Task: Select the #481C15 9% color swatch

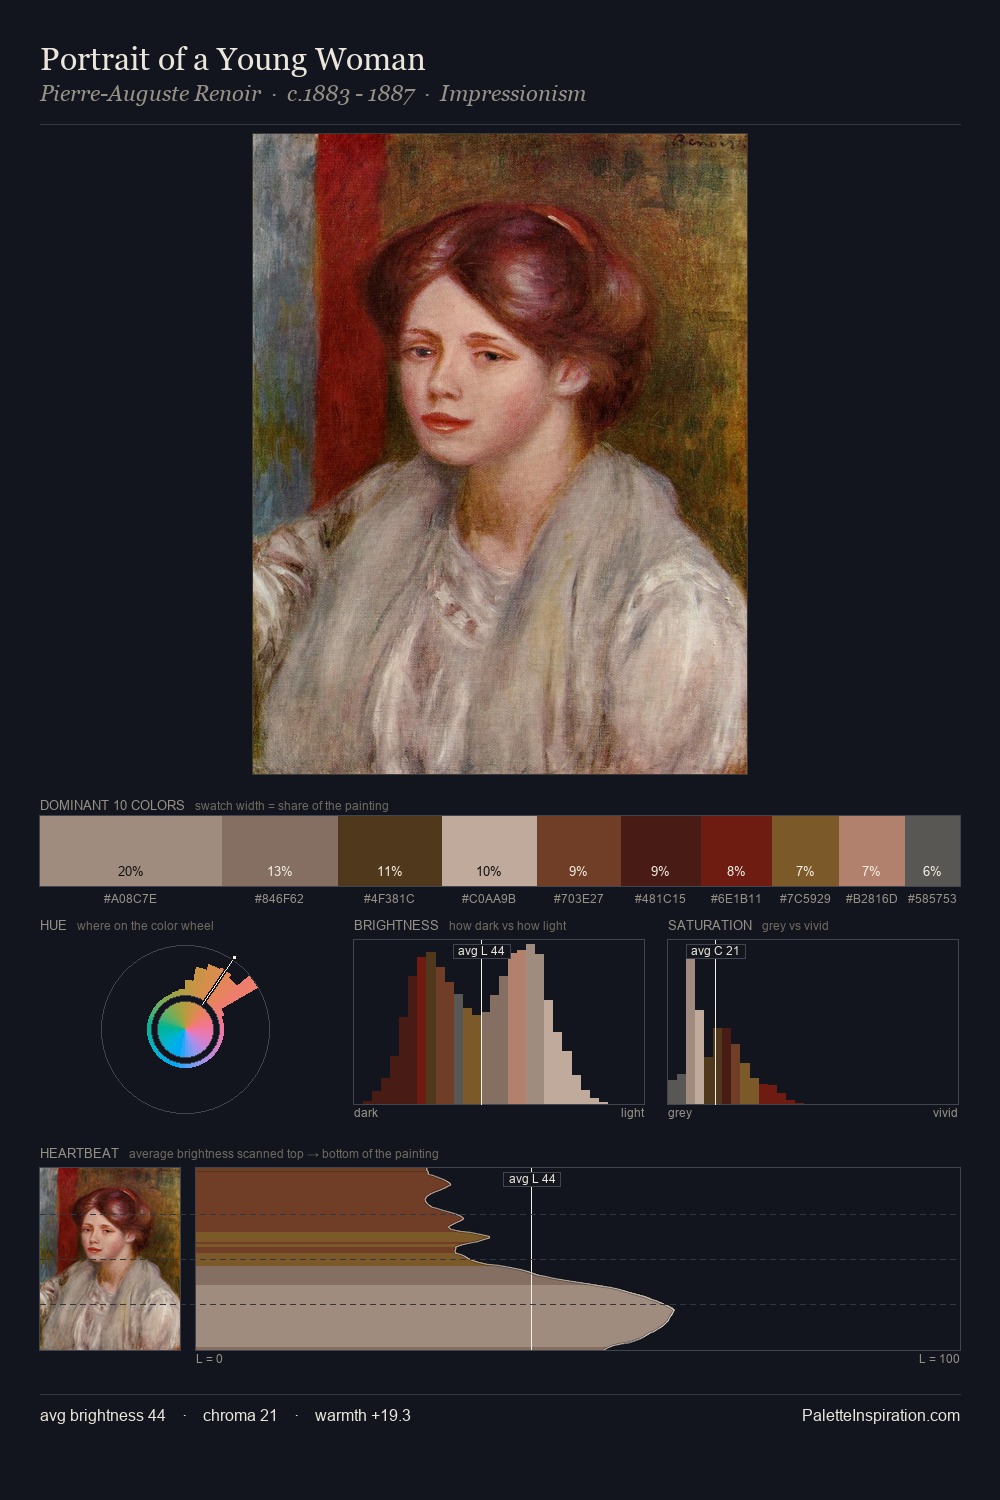Action: (661, 851)
